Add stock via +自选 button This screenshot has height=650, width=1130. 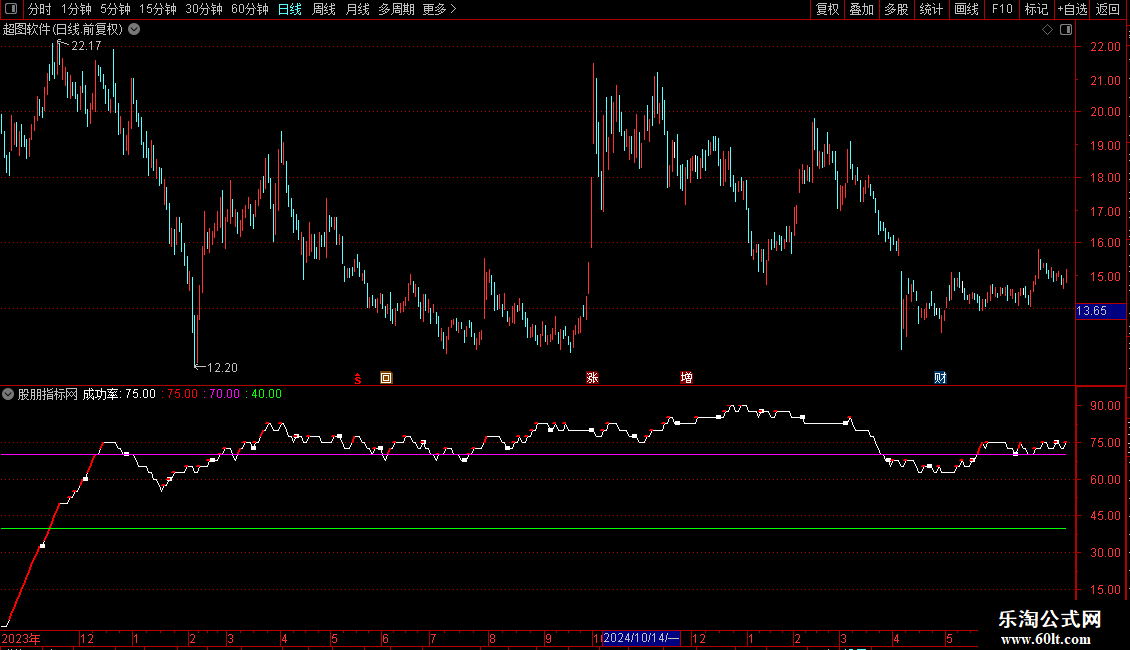tap(1072, 9)
